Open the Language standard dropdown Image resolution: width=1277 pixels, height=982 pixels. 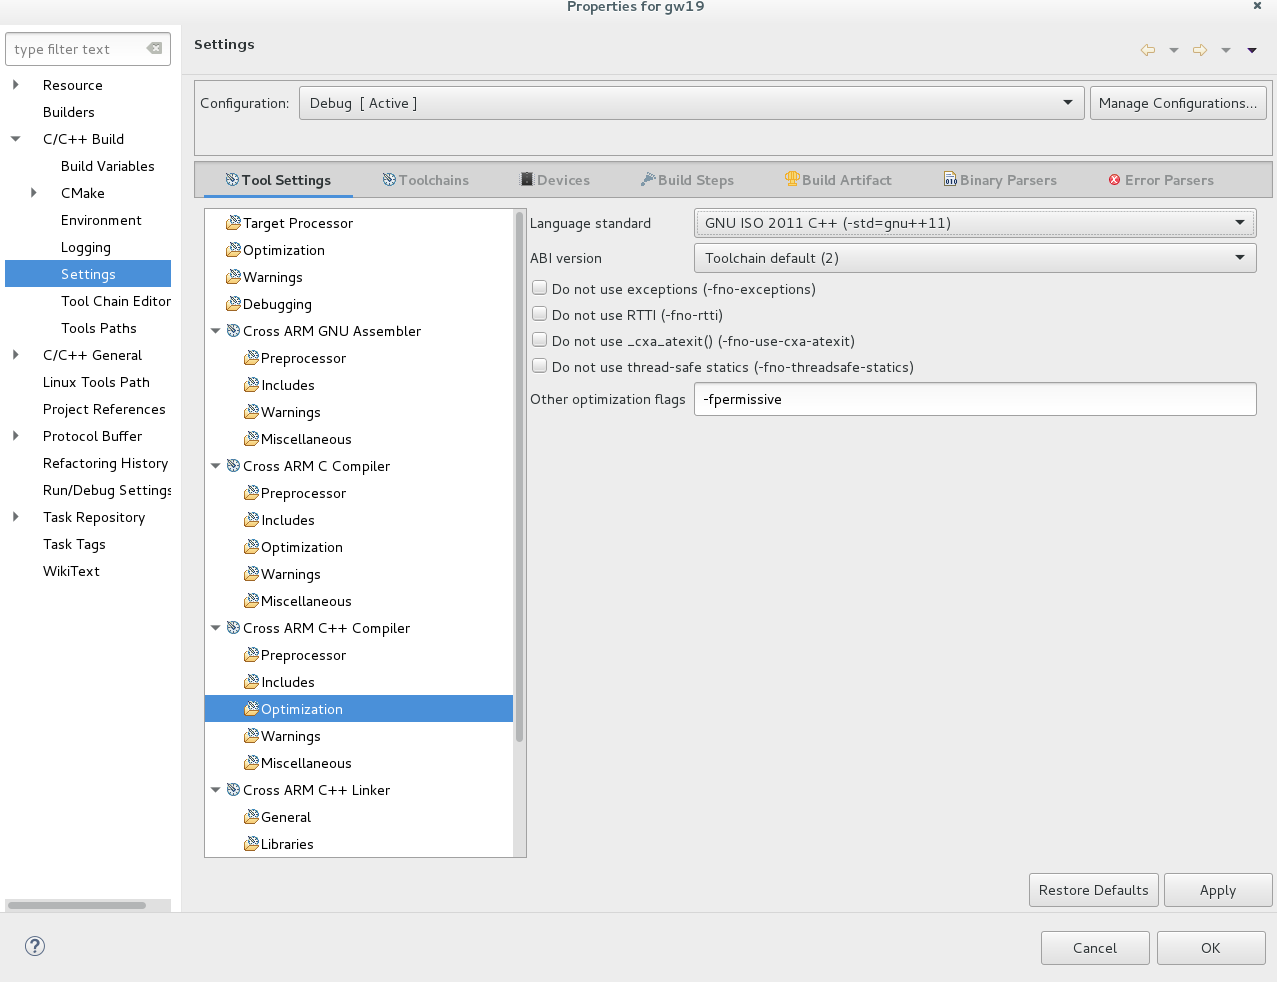974,223
